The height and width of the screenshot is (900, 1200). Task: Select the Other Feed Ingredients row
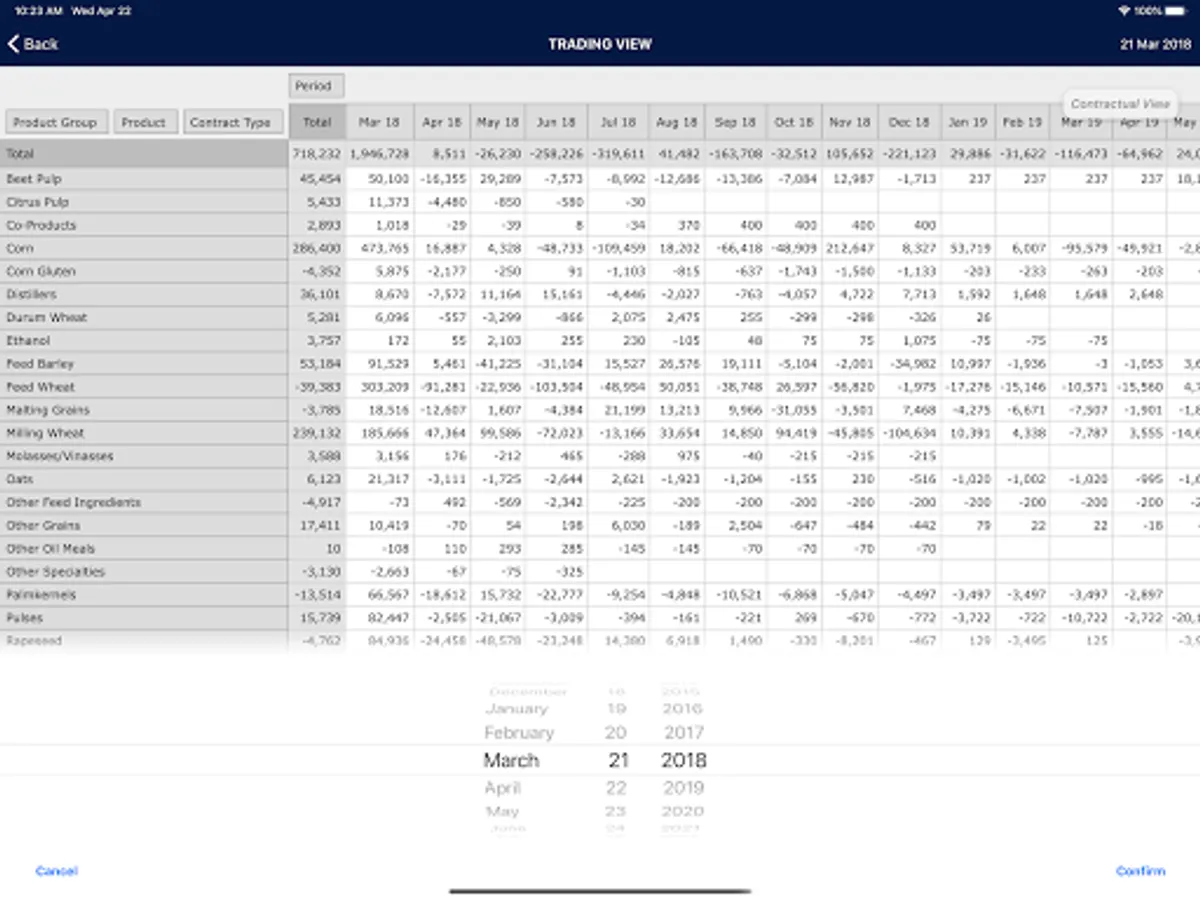click(145, 502)
